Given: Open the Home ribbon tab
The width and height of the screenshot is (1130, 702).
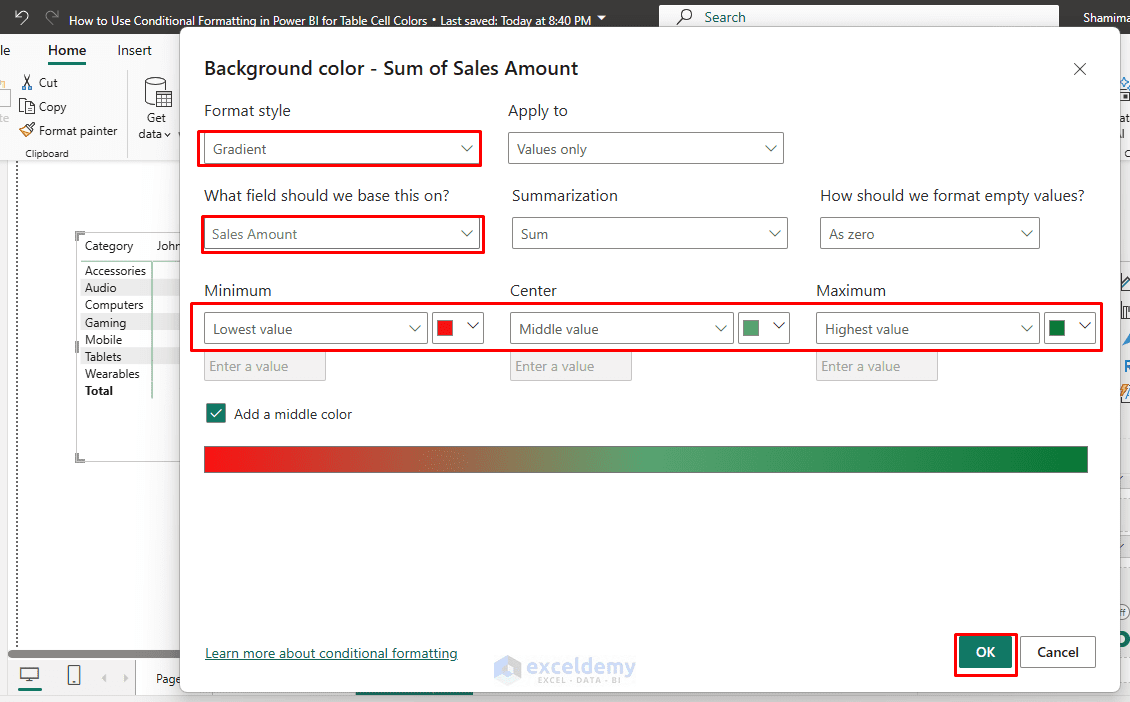Looking at the screenshot, I should (67, 50).
